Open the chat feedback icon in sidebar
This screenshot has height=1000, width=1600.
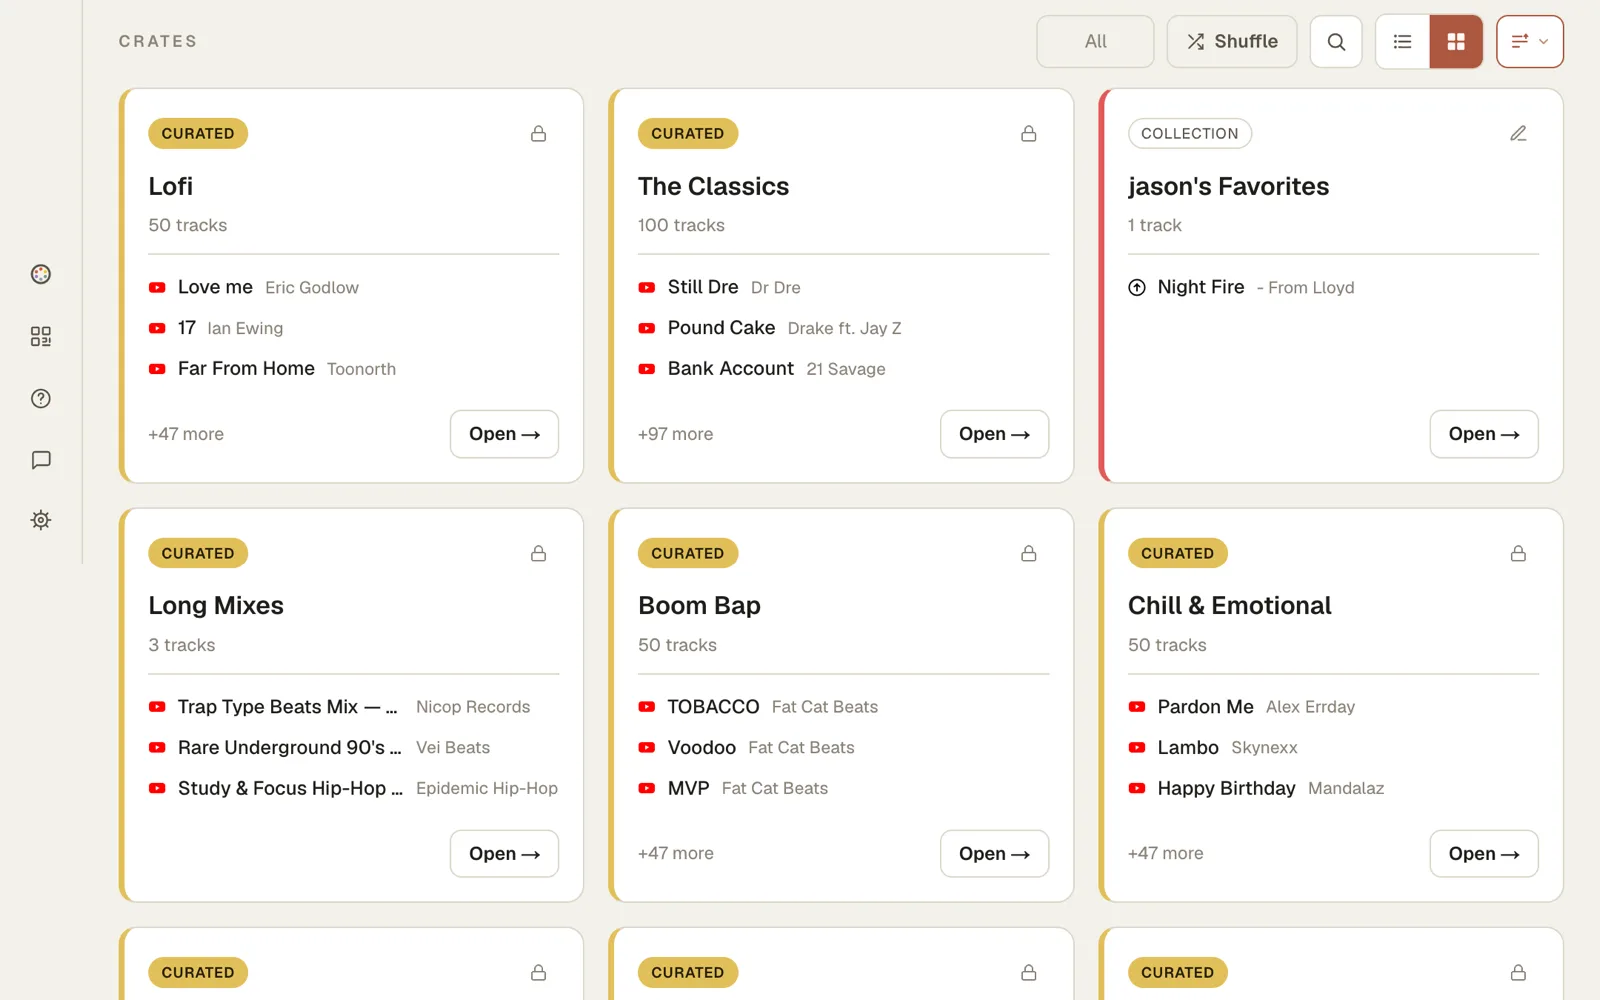(x=41, y=460)
